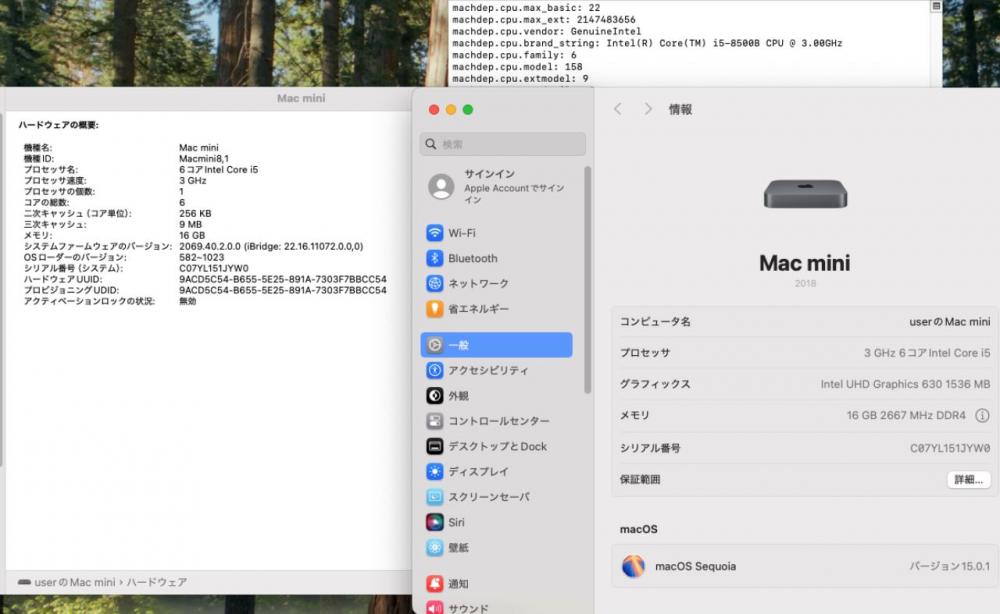Click the ハードウェアの概要 heading
Viewport: 1000px width, 614px height.
[x=59, y=125]
